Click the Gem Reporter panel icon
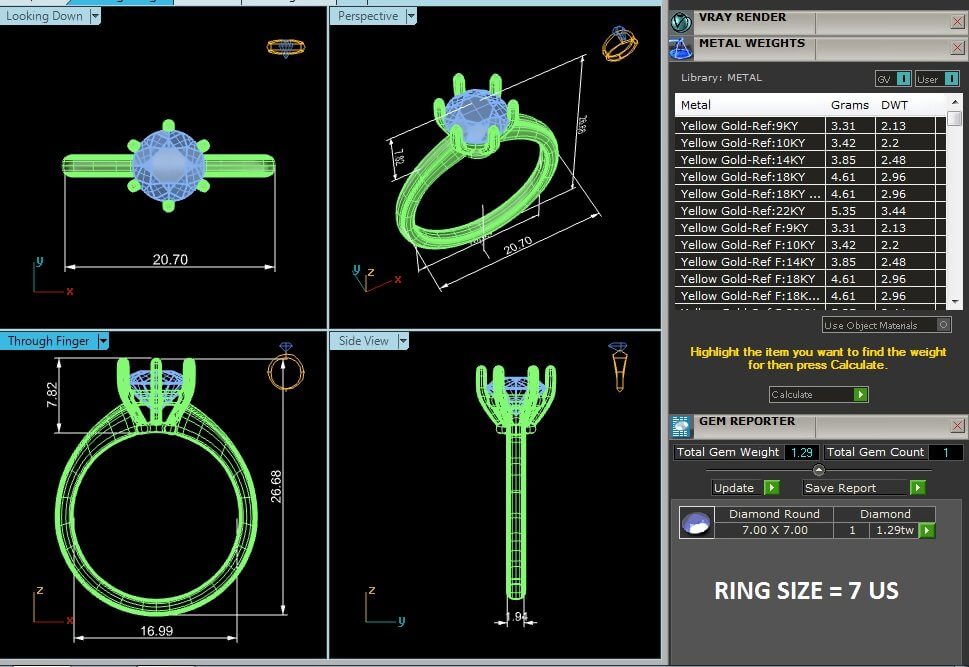Viewport: 969px width, 667px height. coord(681,426)
